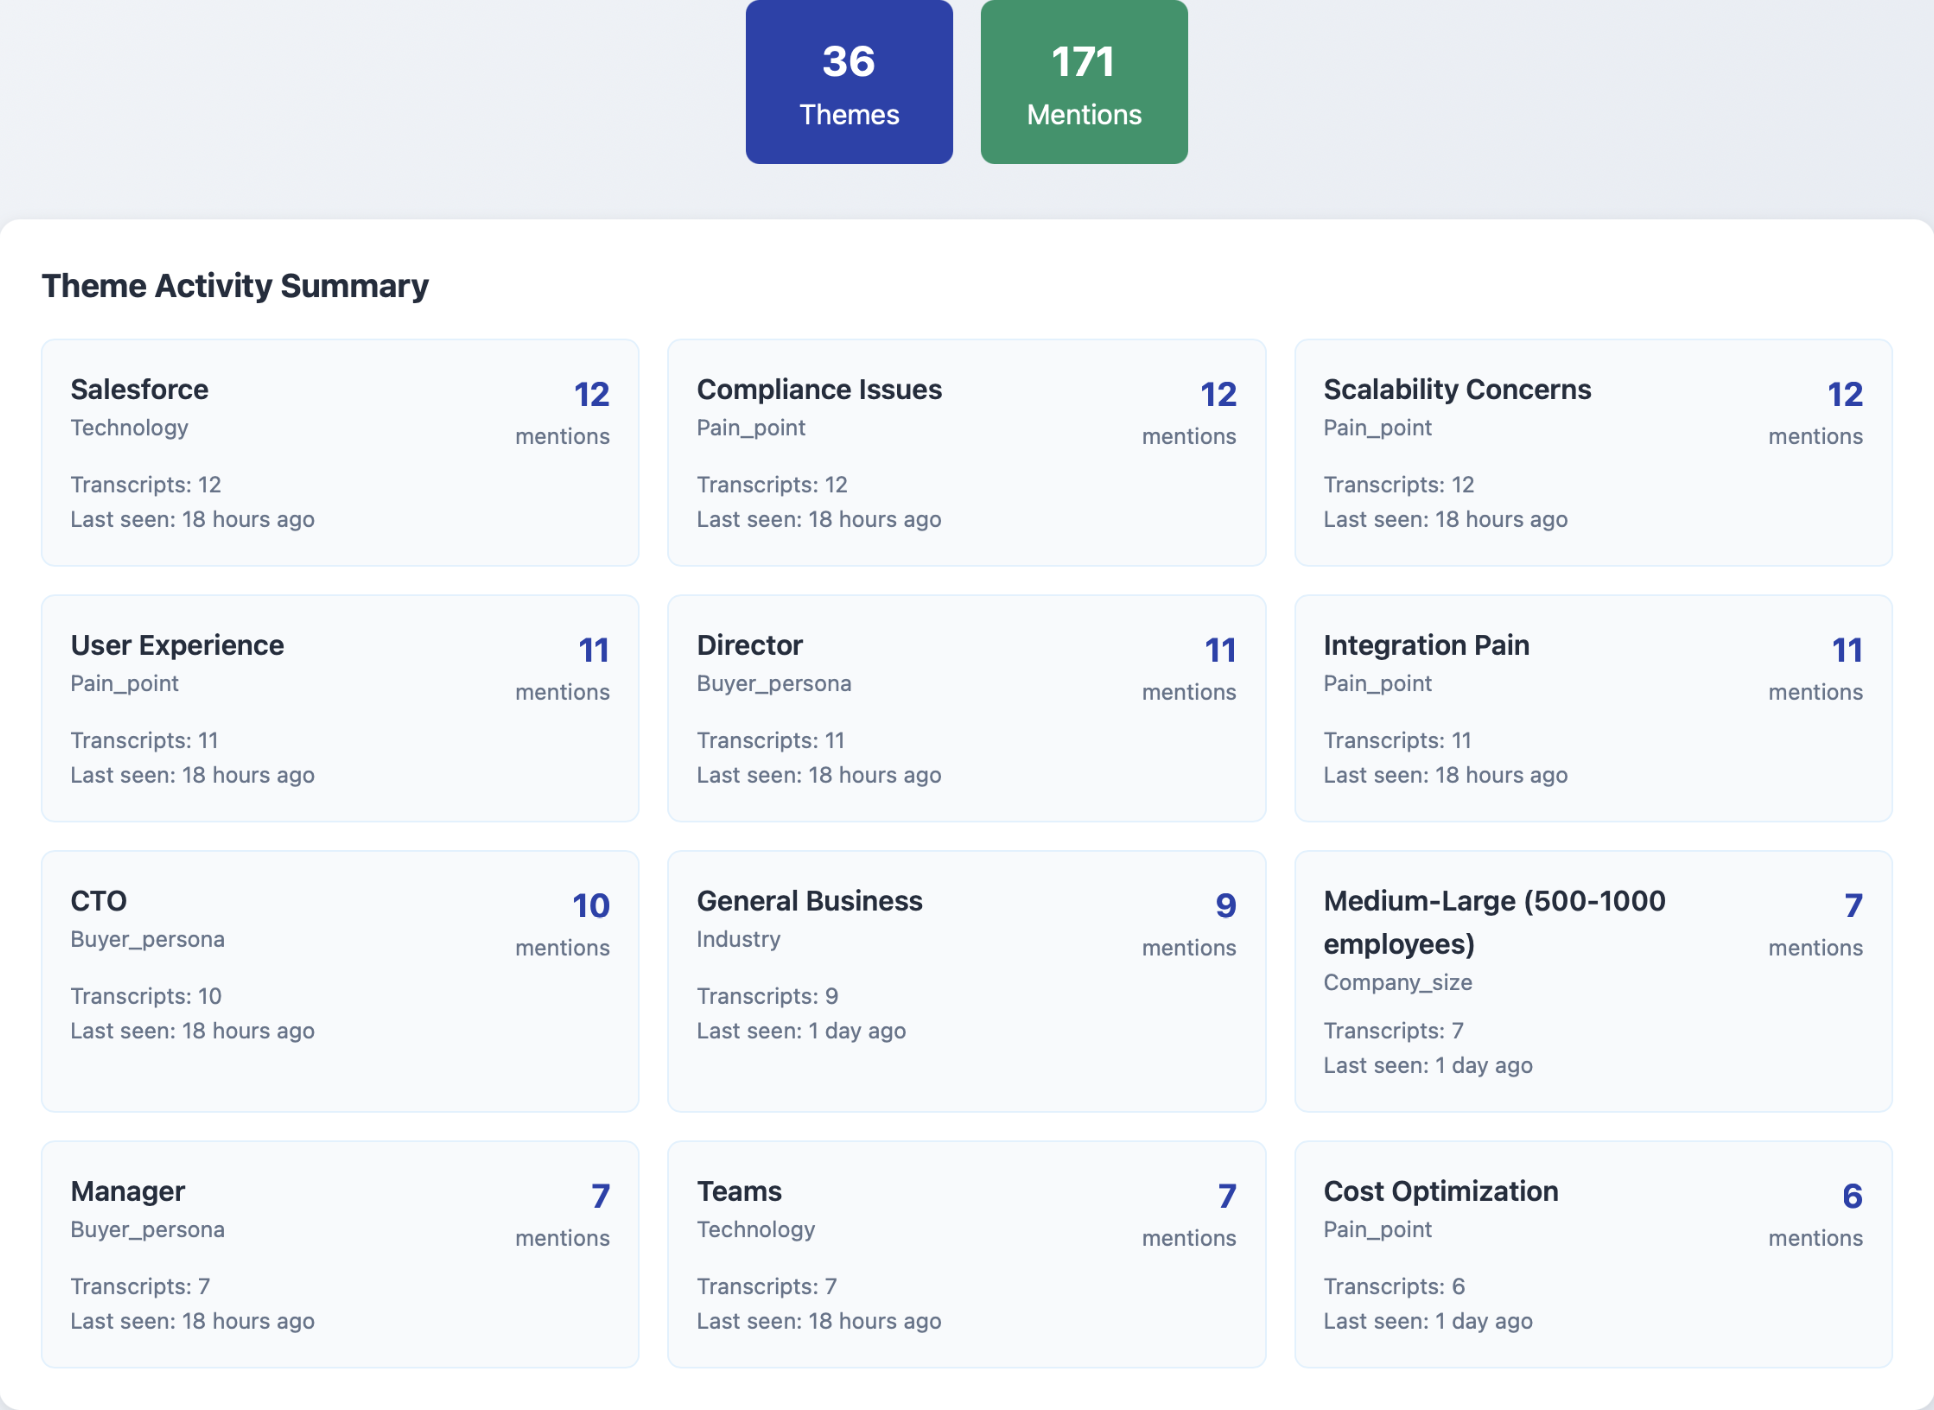Open the General Business industry card
Image resolution: width=1934 pixels, height=1410 pixels.
pos(965,981)
